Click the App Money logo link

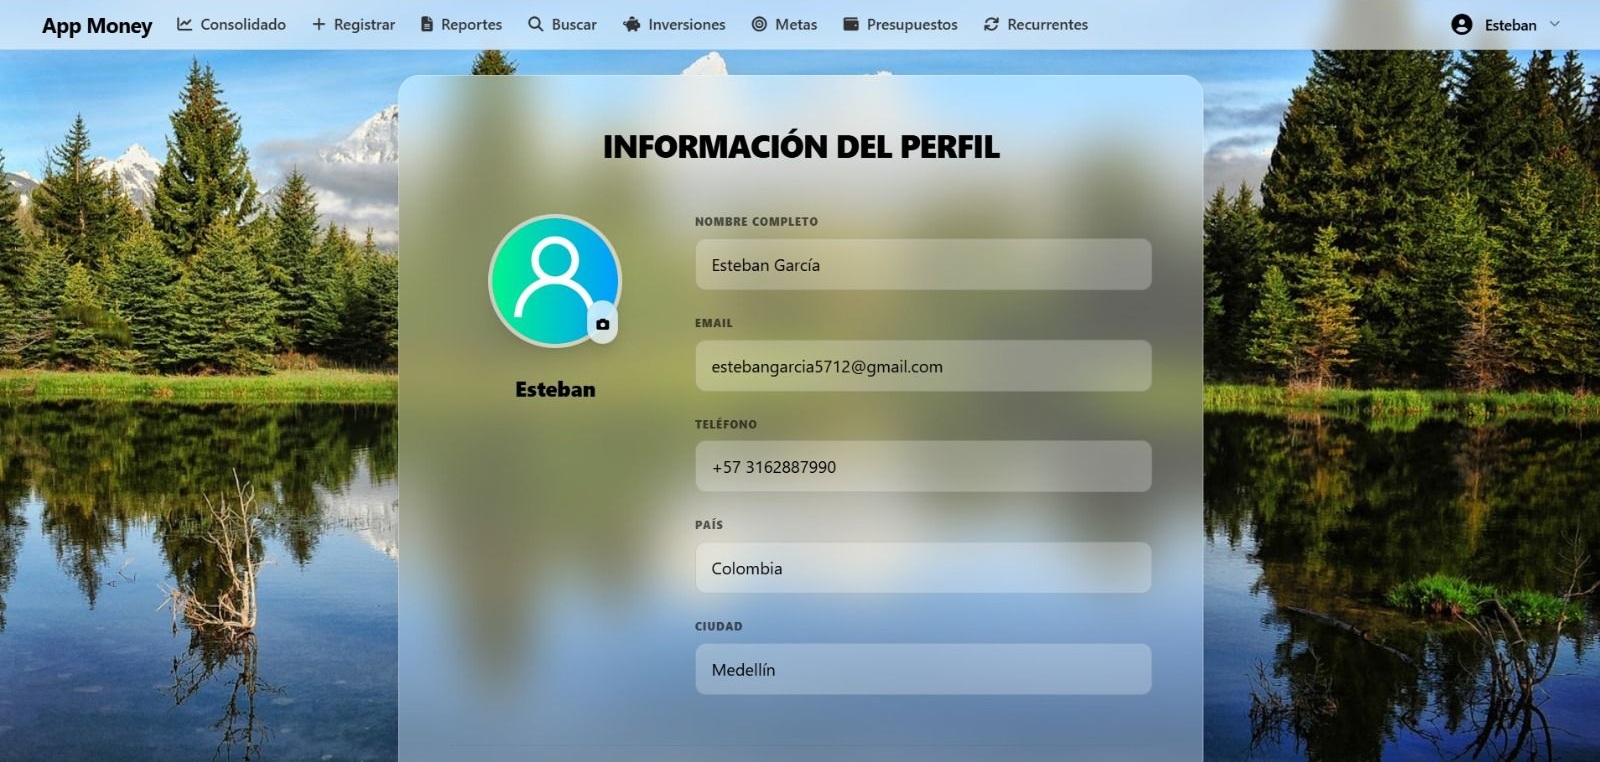(97, 26)
